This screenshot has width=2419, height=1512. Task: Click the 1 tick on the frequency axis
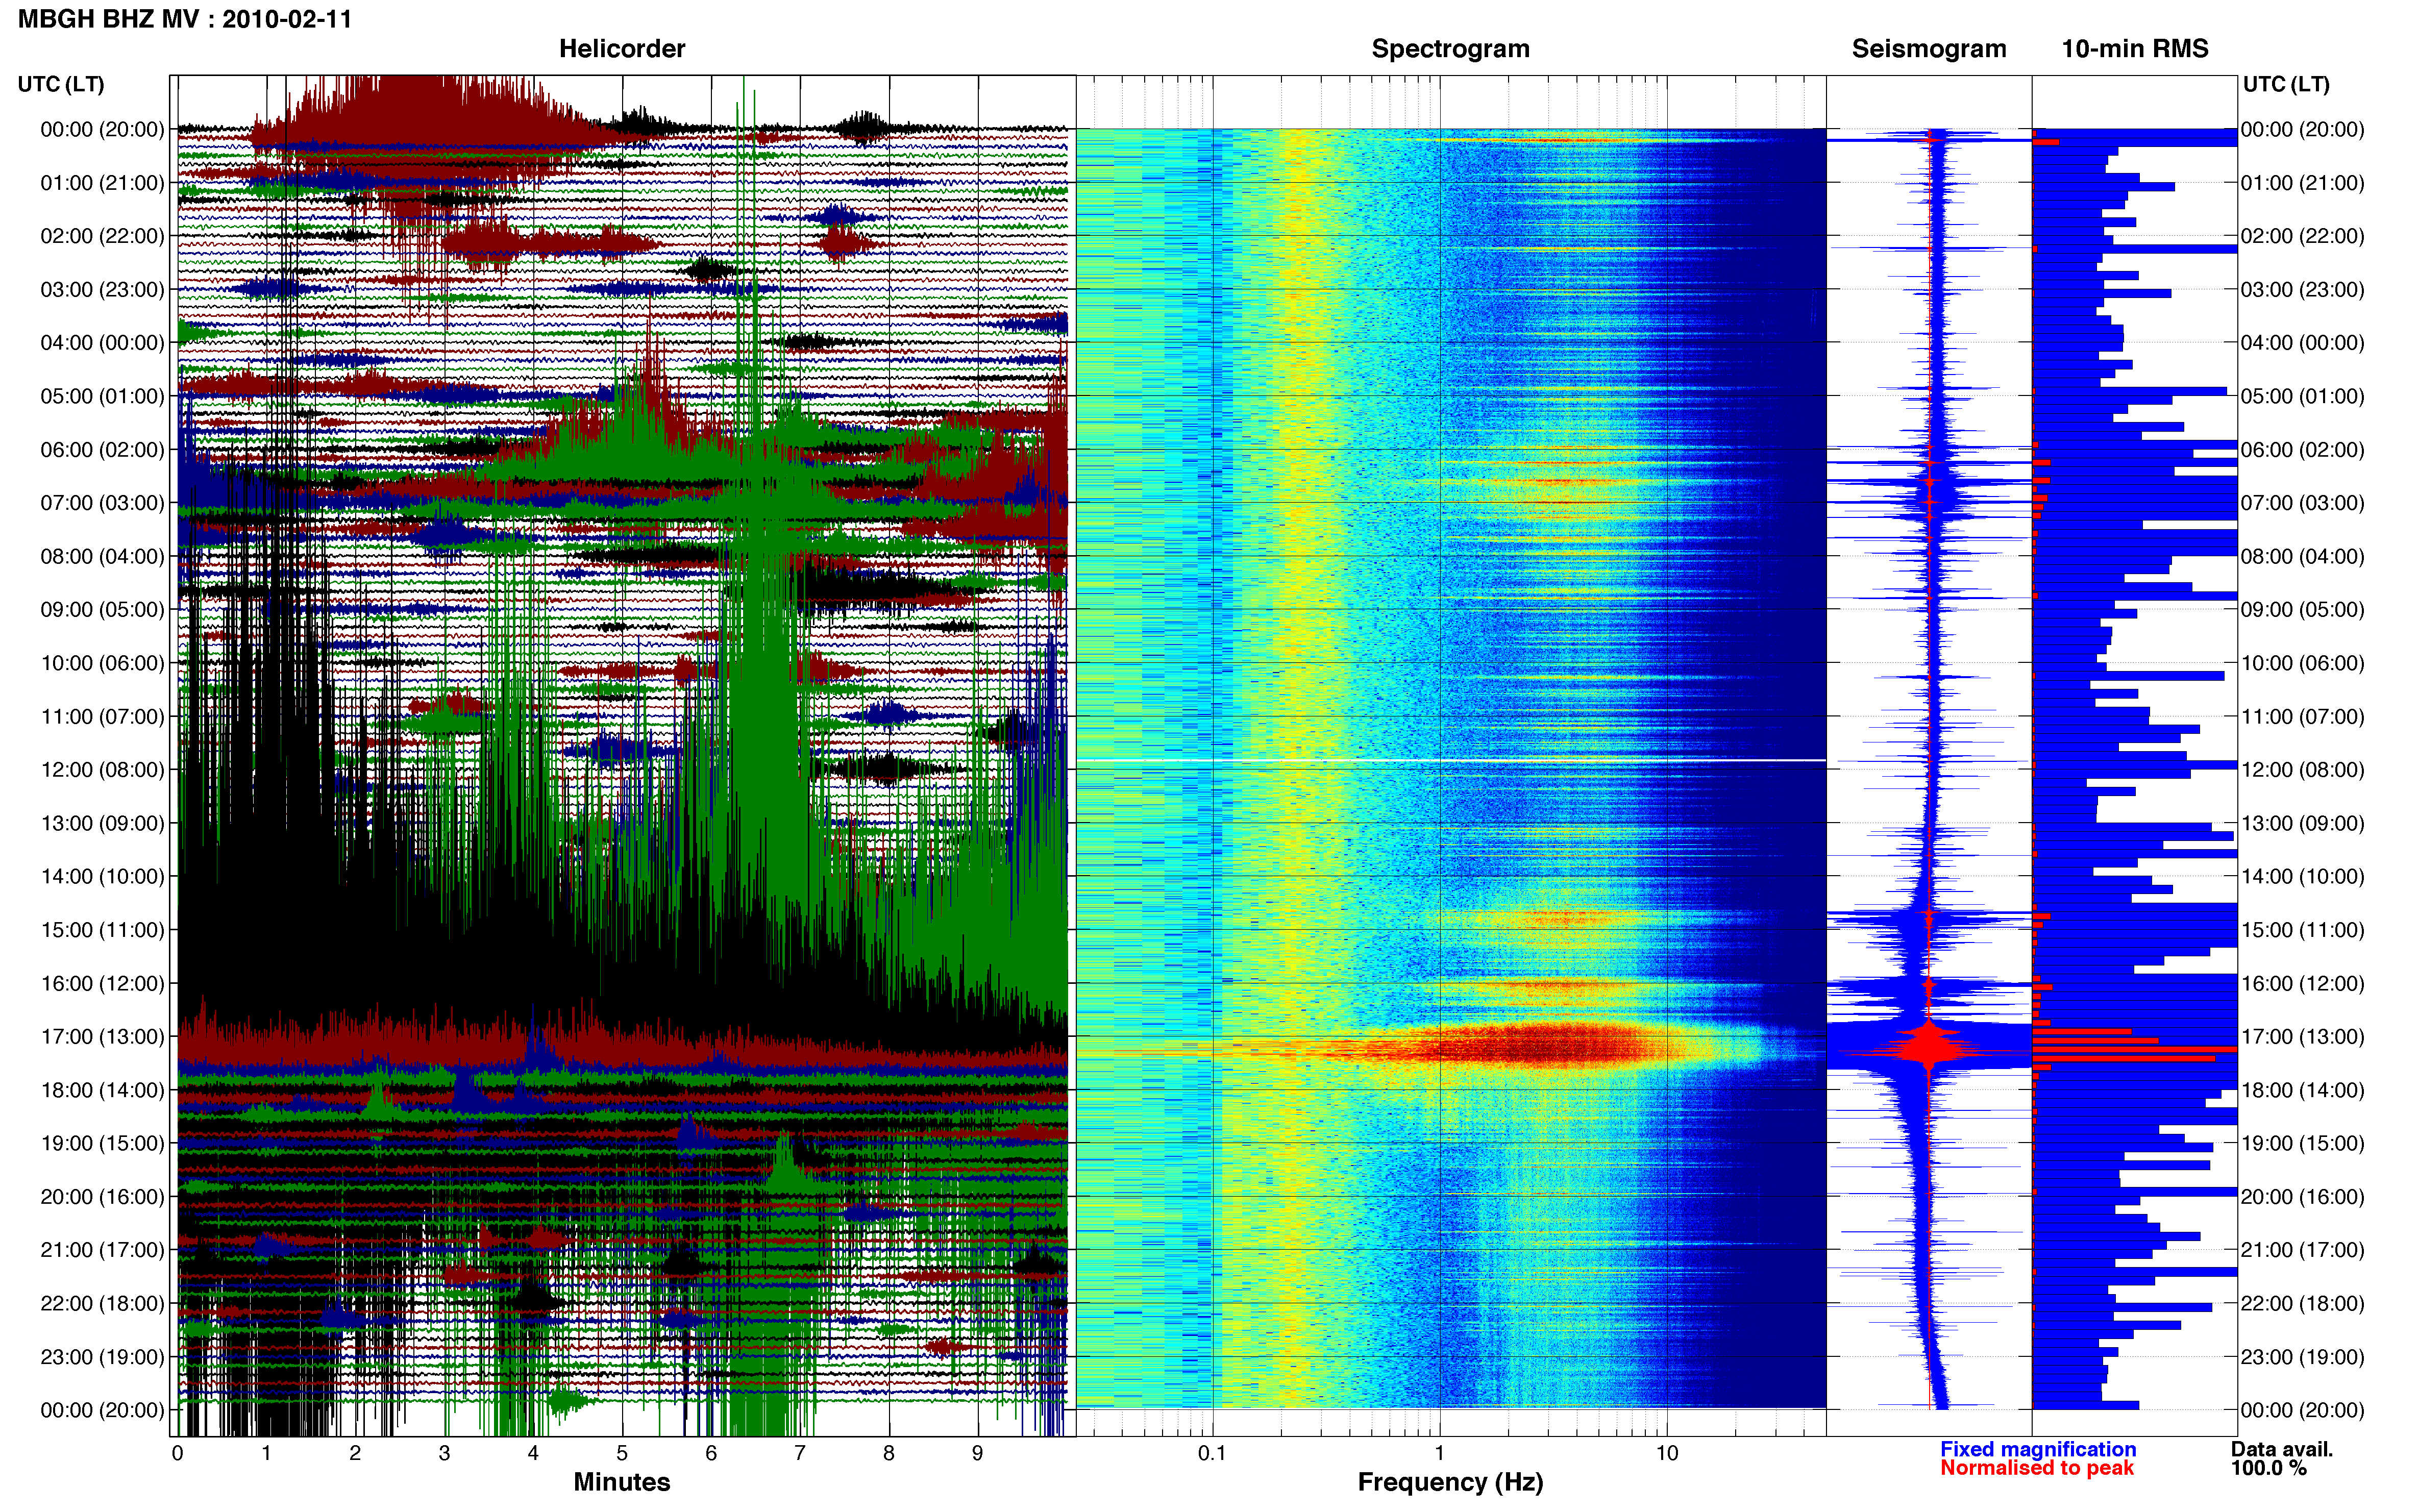tap(1439, 1453)
